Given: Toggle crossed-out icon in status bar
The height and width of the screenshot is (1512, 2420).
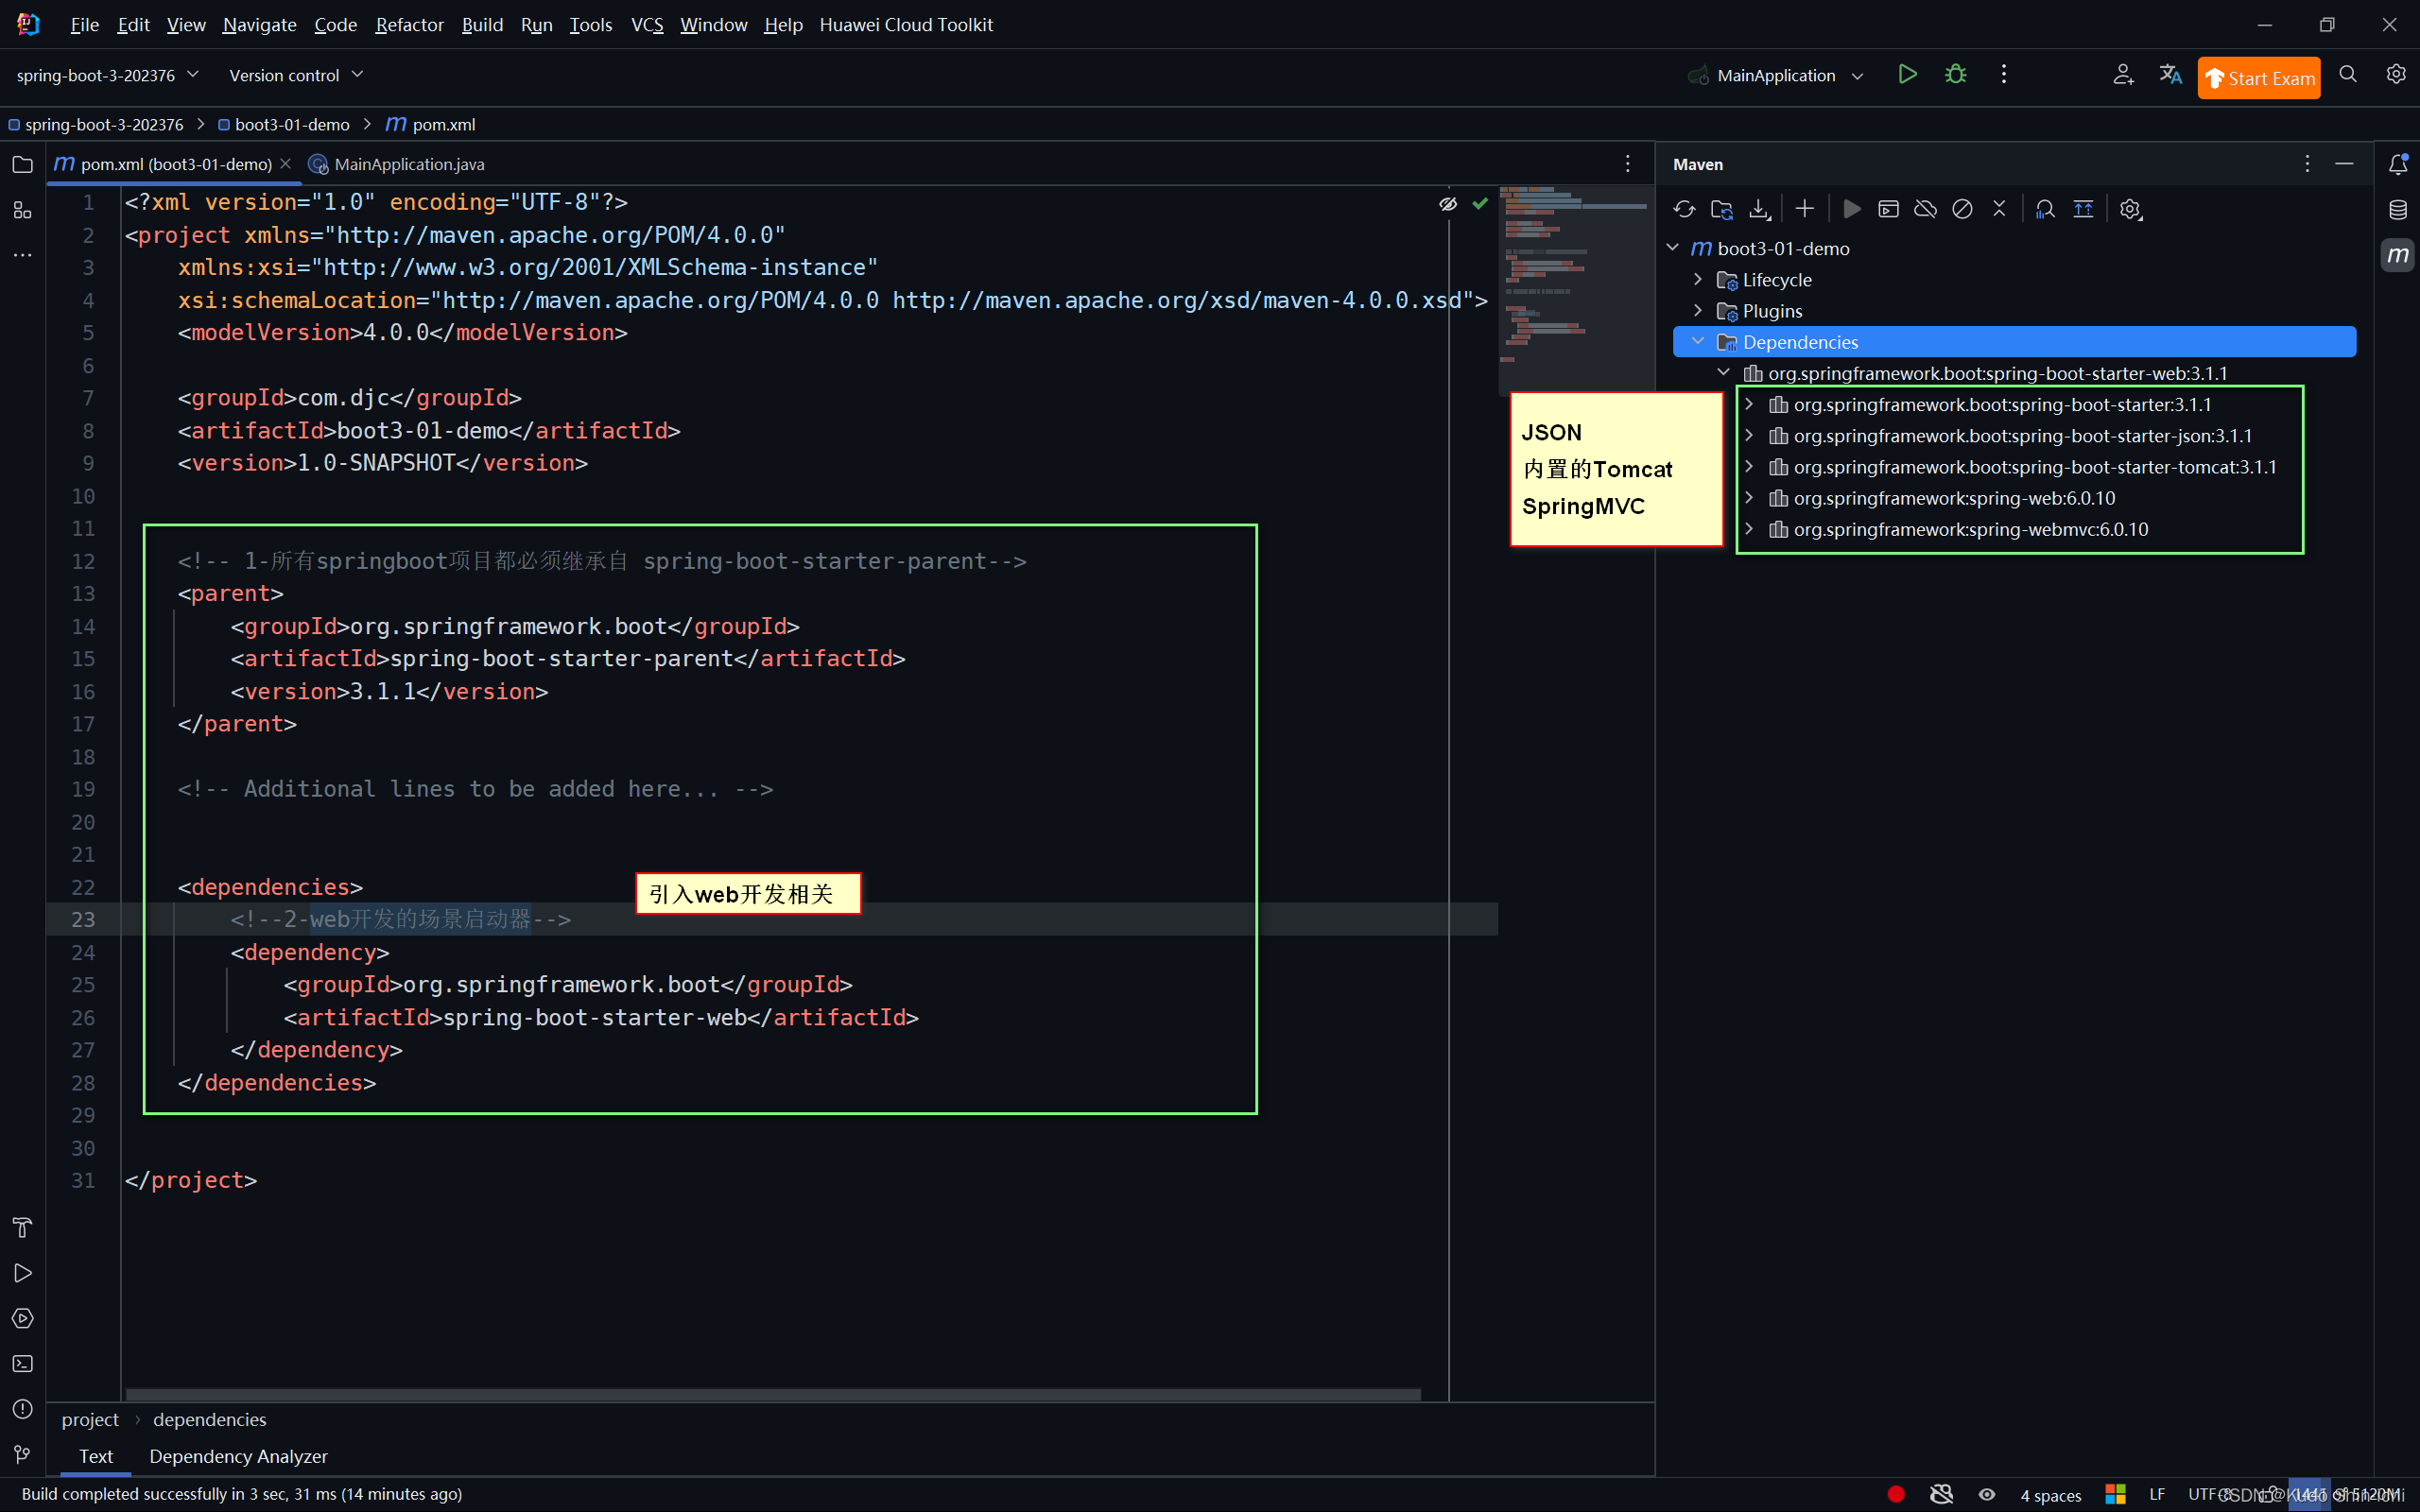Looking at the screenshot, I should tap(1941, 1494).
